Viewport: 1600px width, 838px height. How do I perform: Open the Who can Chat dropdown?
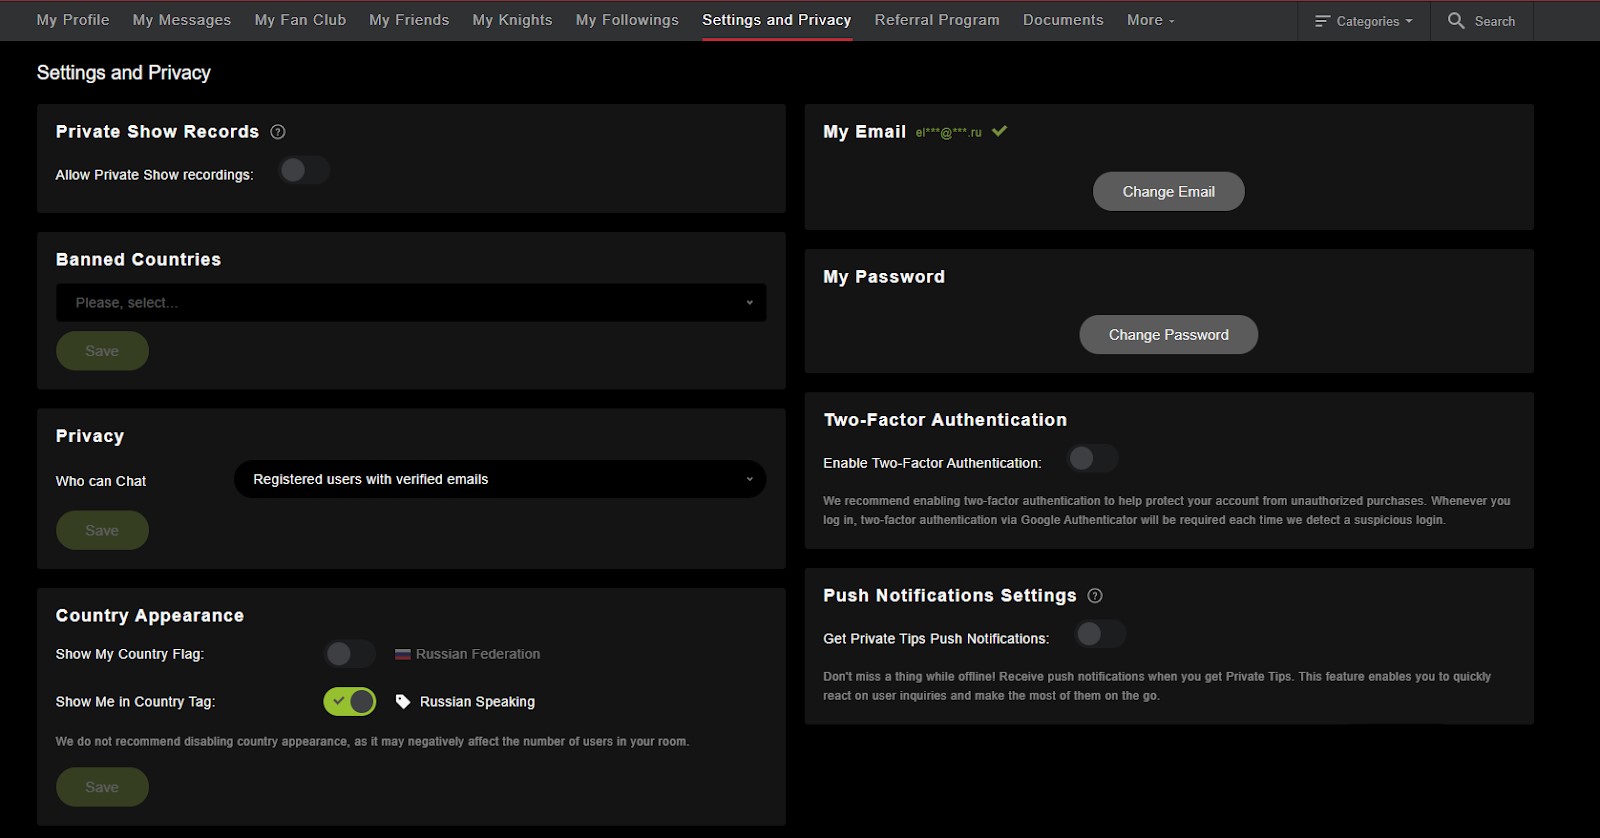click(500, 479)
